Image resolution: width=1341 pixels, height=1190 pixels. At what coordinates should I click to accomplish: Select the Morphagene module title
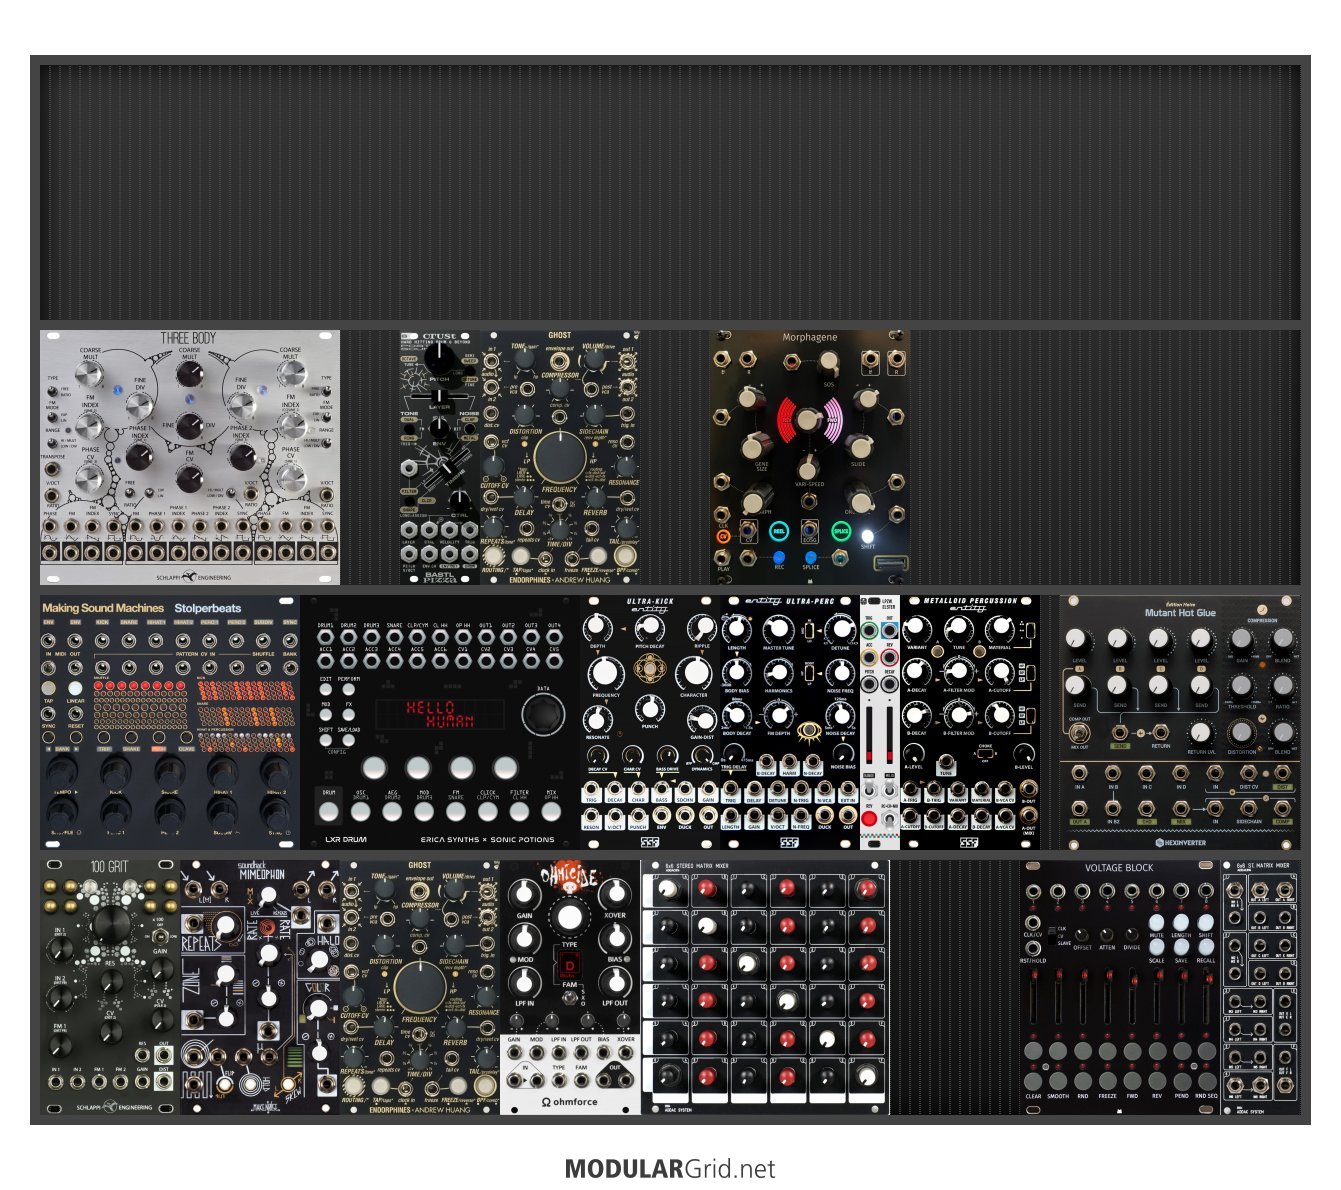click(809, 338)
